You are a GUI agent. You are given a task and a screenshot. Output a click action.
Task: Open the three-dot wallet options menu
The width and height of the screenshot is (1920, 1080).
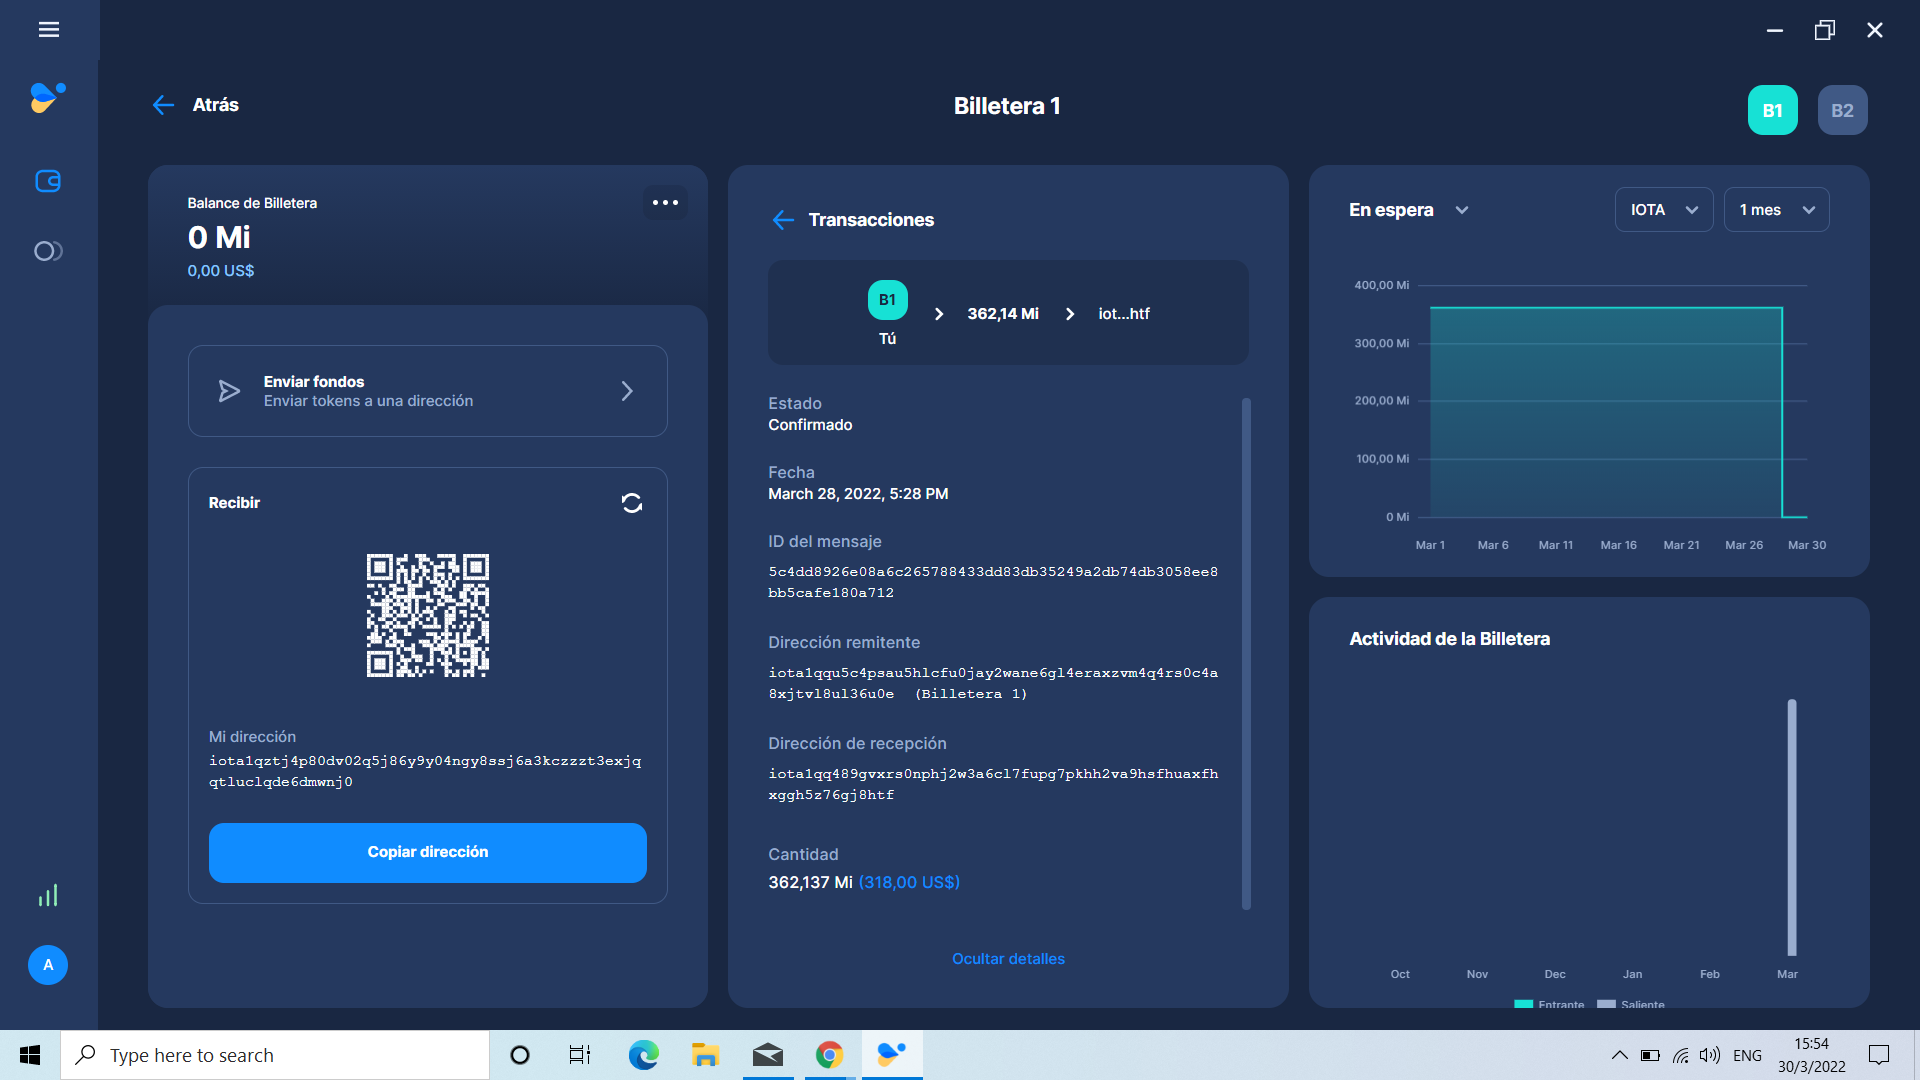pos(665,202)
